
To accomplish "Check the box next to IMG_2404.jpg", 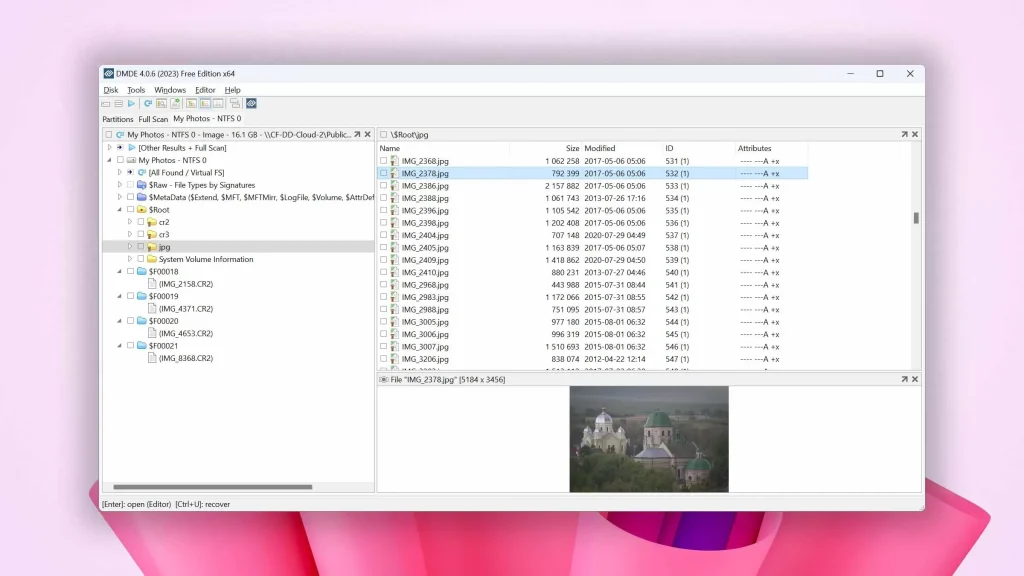I will click(383, 235).
